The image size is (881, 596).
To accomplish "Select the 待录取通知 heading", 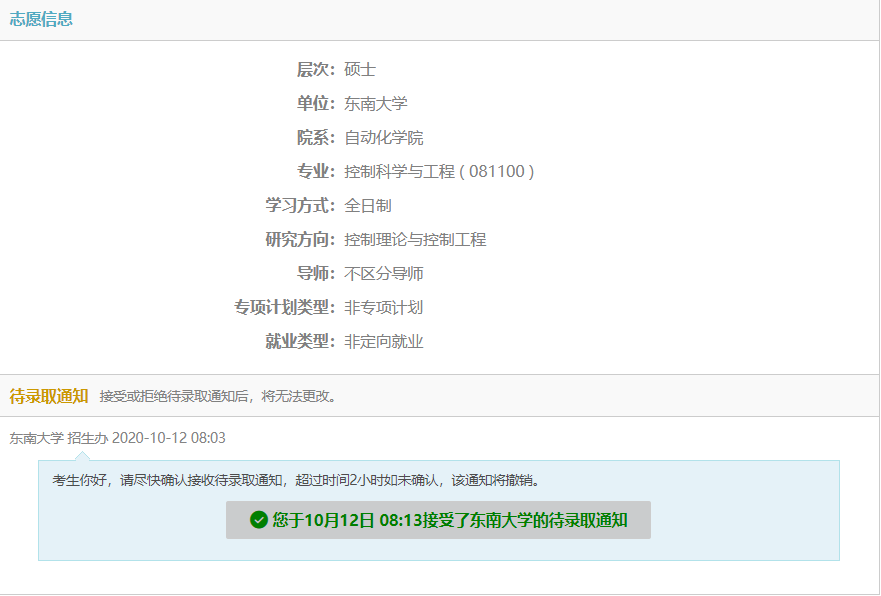I will coord(49,396).
